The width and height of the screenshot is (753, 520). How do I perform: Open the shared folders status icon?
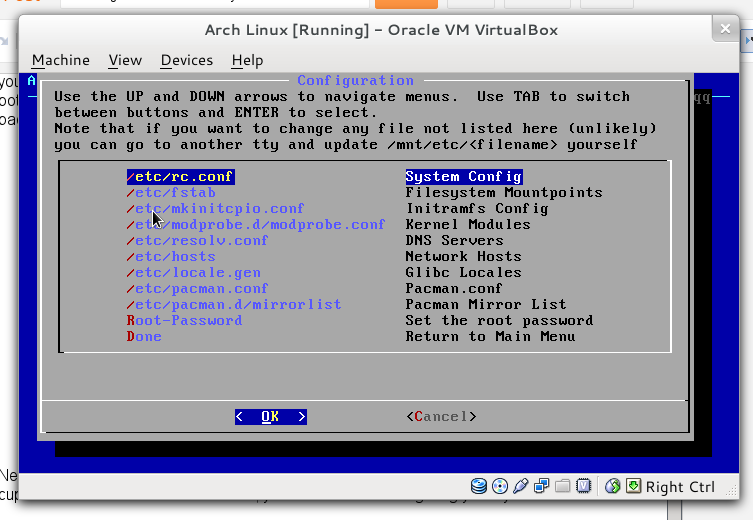tap(562, 486)
